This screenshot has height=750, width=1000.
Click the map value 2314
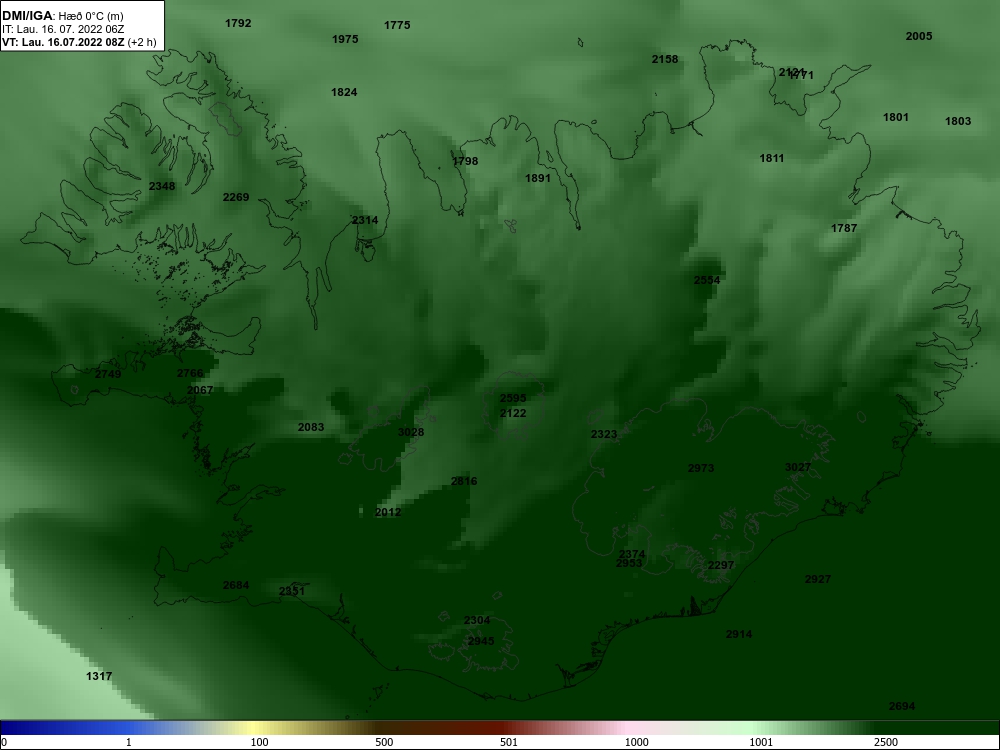365,220
